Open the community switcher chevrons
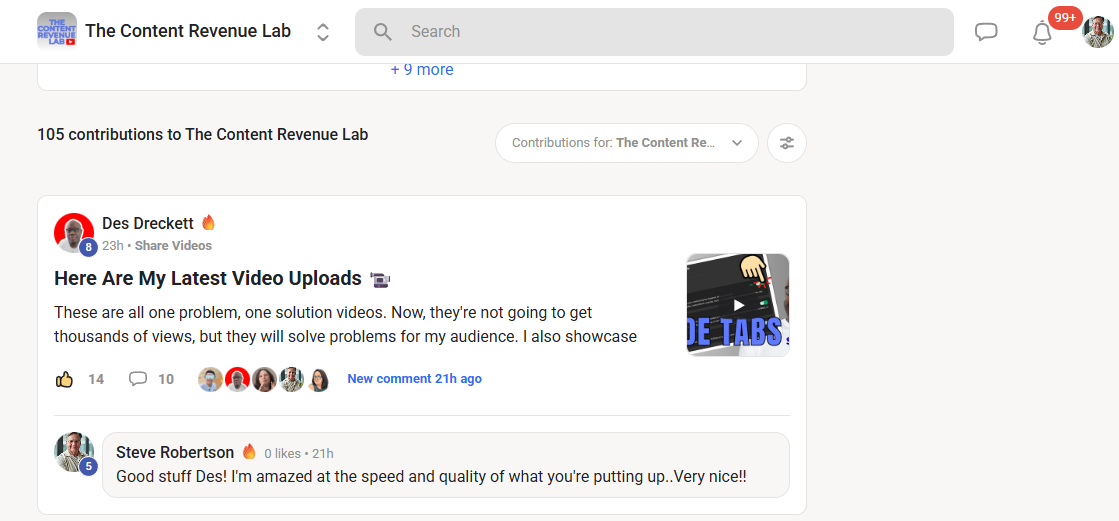The height and width of the screenshot is (521, 1119). click(323, 32)
